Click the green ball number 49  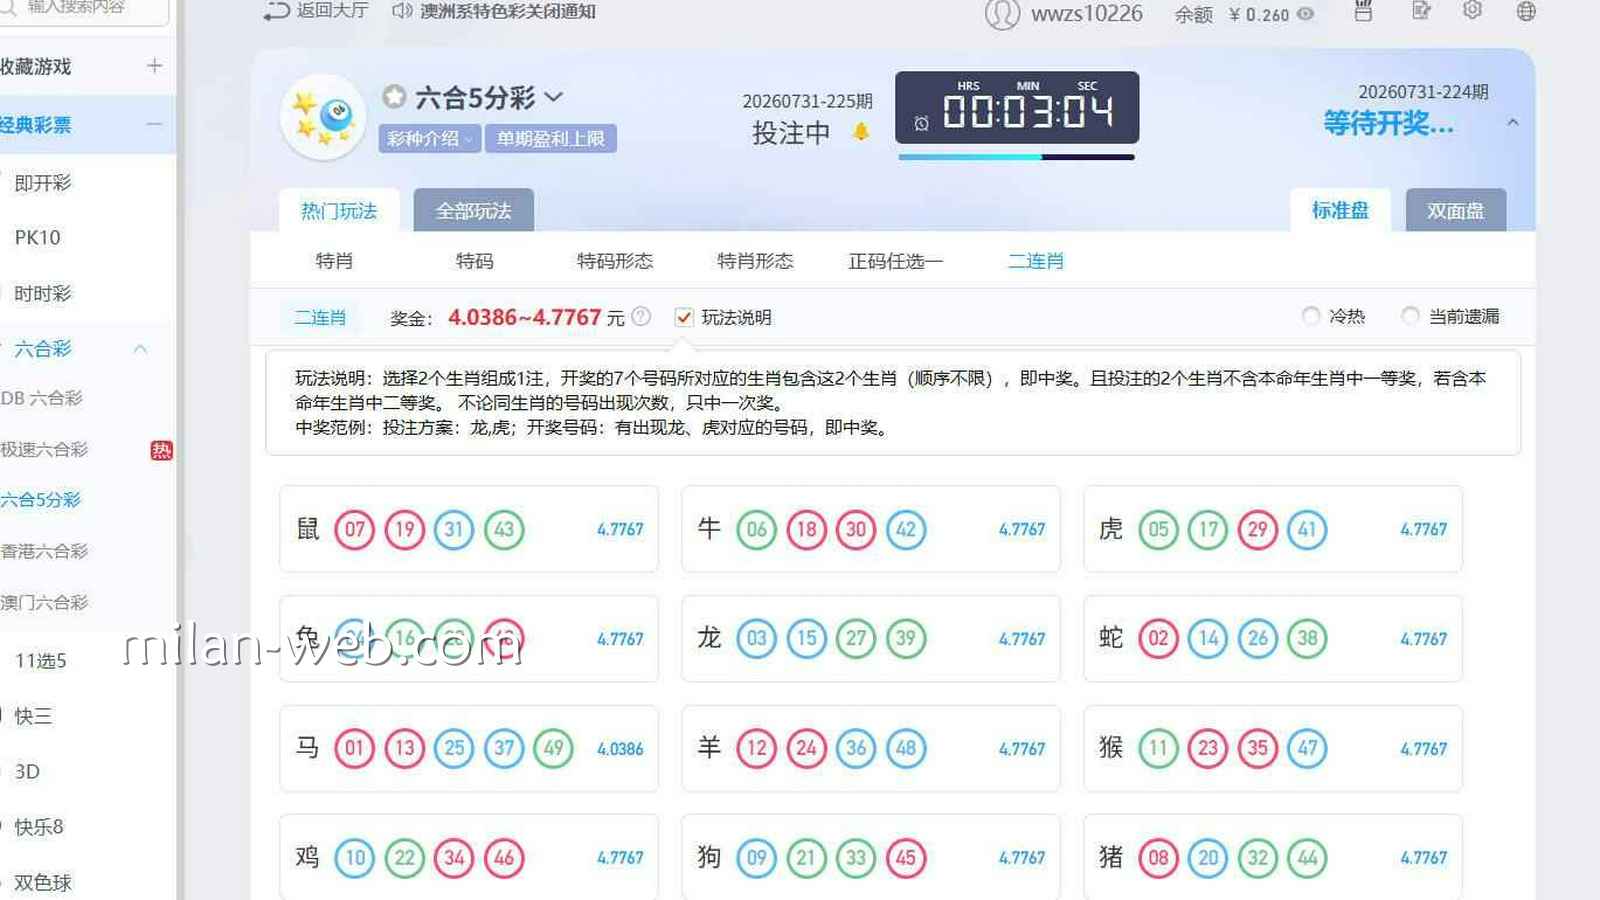tap(554, 748)
